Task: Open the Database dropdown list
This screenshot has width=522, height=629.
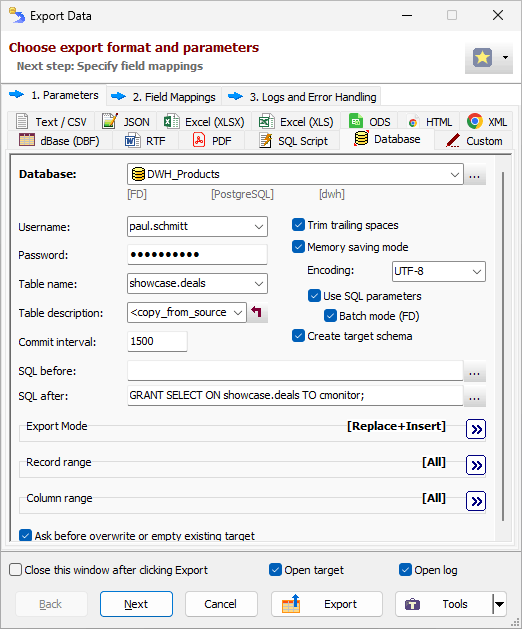Action: click(455, 174)
